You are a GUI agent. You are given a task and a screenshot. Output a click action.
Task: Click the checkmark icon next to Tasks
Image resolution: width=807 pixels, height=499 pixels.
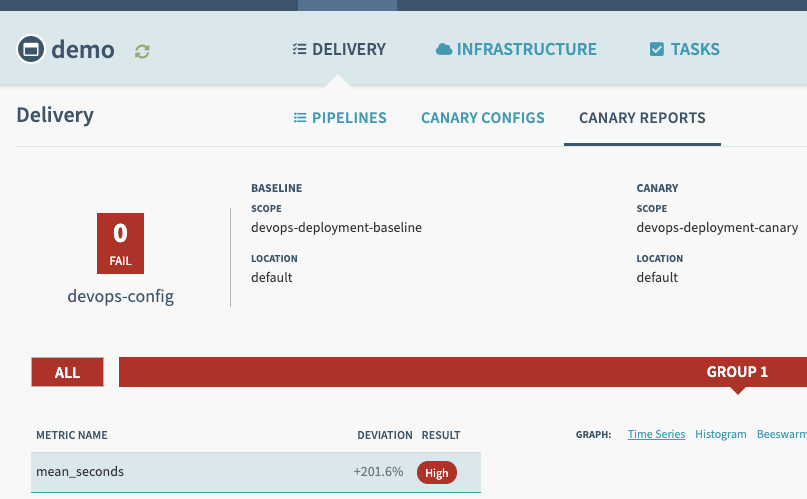pos(657,49)
